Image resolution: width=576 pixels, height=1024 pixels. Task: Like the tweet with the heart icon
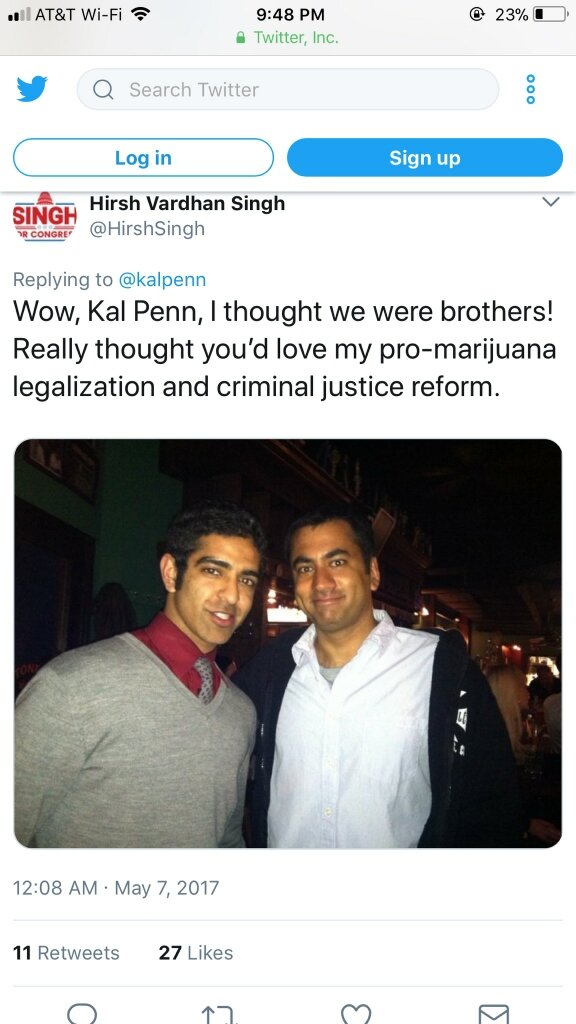tap(356, 1014)
